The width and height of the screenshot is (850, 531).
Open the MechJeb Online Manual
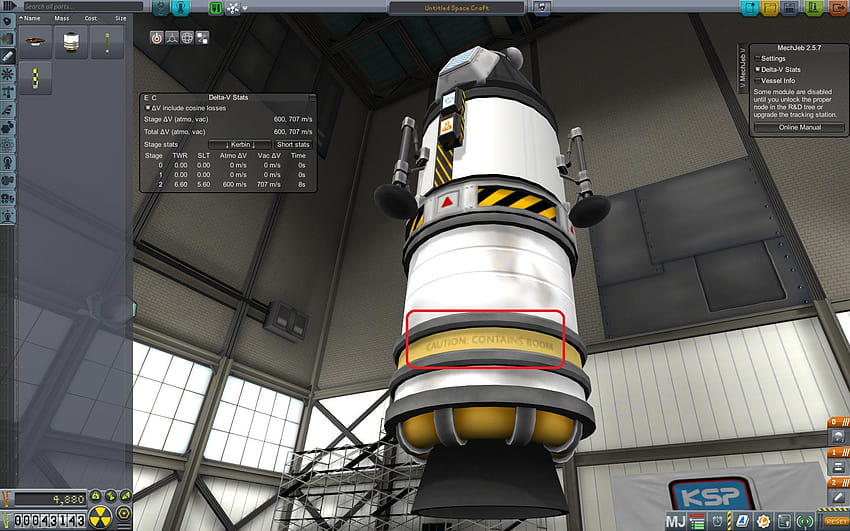coord(800,127)
